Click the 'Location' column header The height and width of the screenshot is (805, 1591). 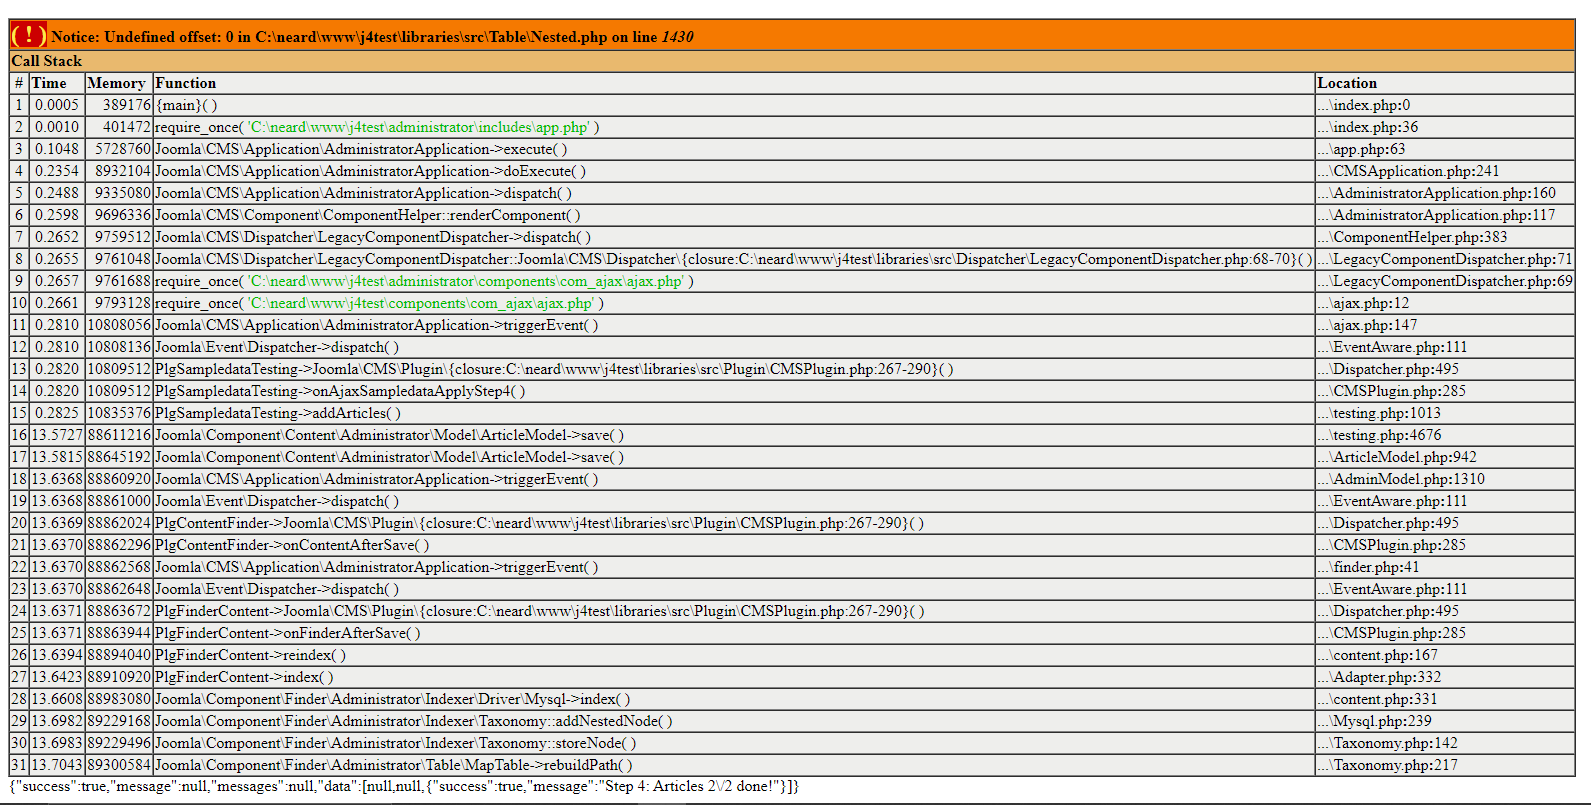click(x=1346, y=83)
